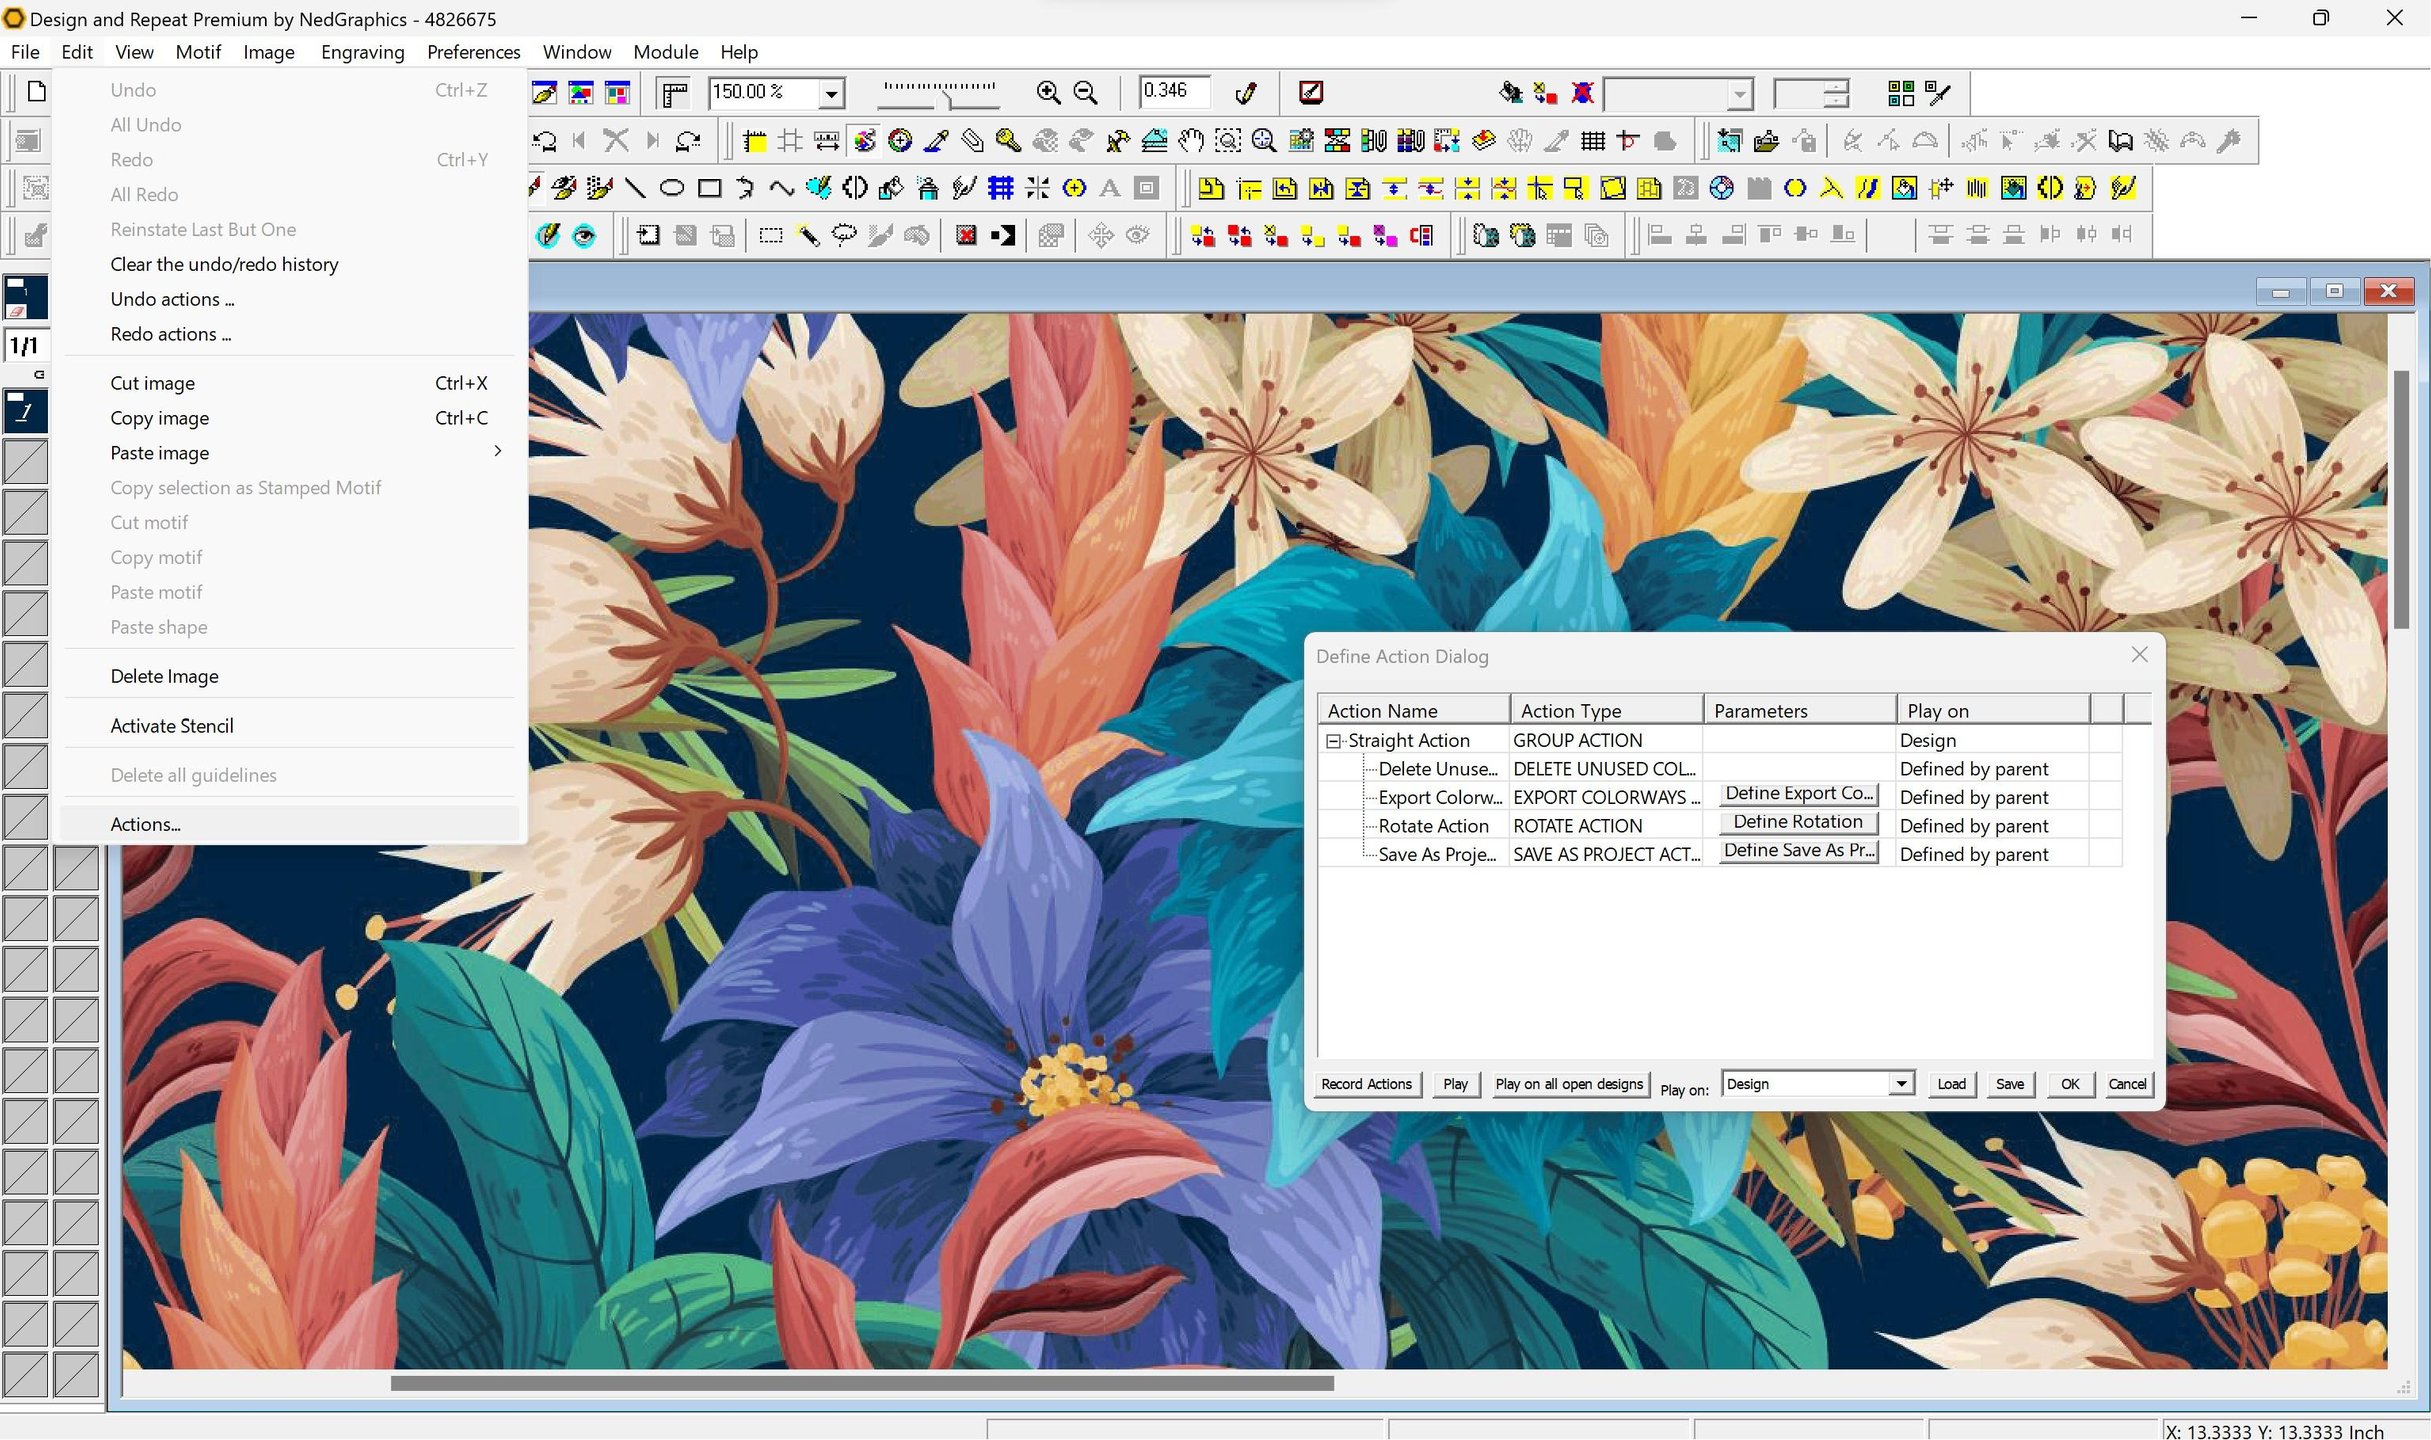Image resolution: width=2431 pixels, height=1440 pixels.
Task: Select the magic wand selection tool
Action: point(807,236)
